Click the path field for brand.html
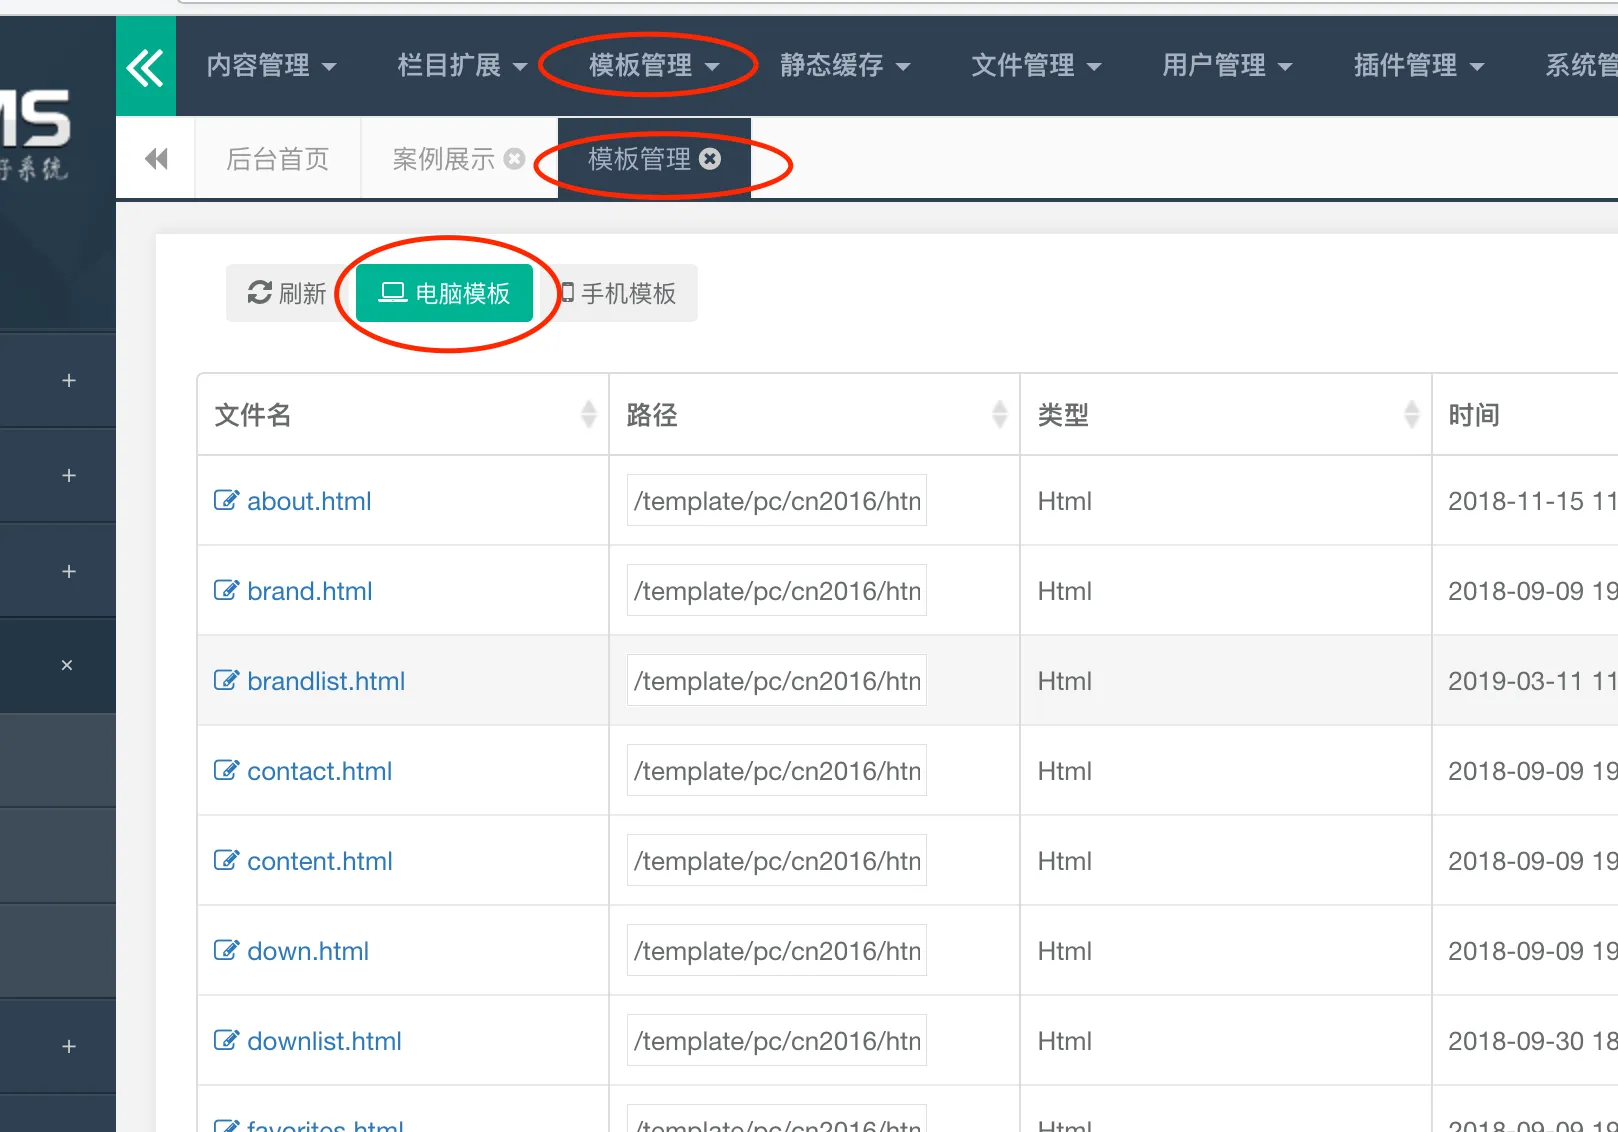The height and width of the screenshot is (1132, 1618). (x=776, y=591)
